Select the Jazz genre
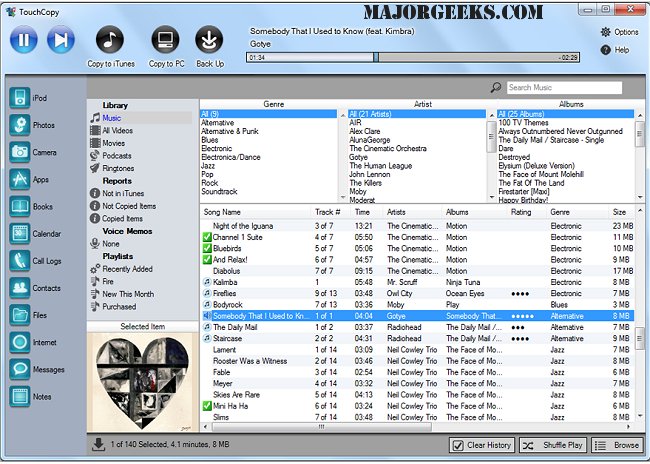This screenshot has height=464, width=650. pyautogui.click(x=208, y=166)
